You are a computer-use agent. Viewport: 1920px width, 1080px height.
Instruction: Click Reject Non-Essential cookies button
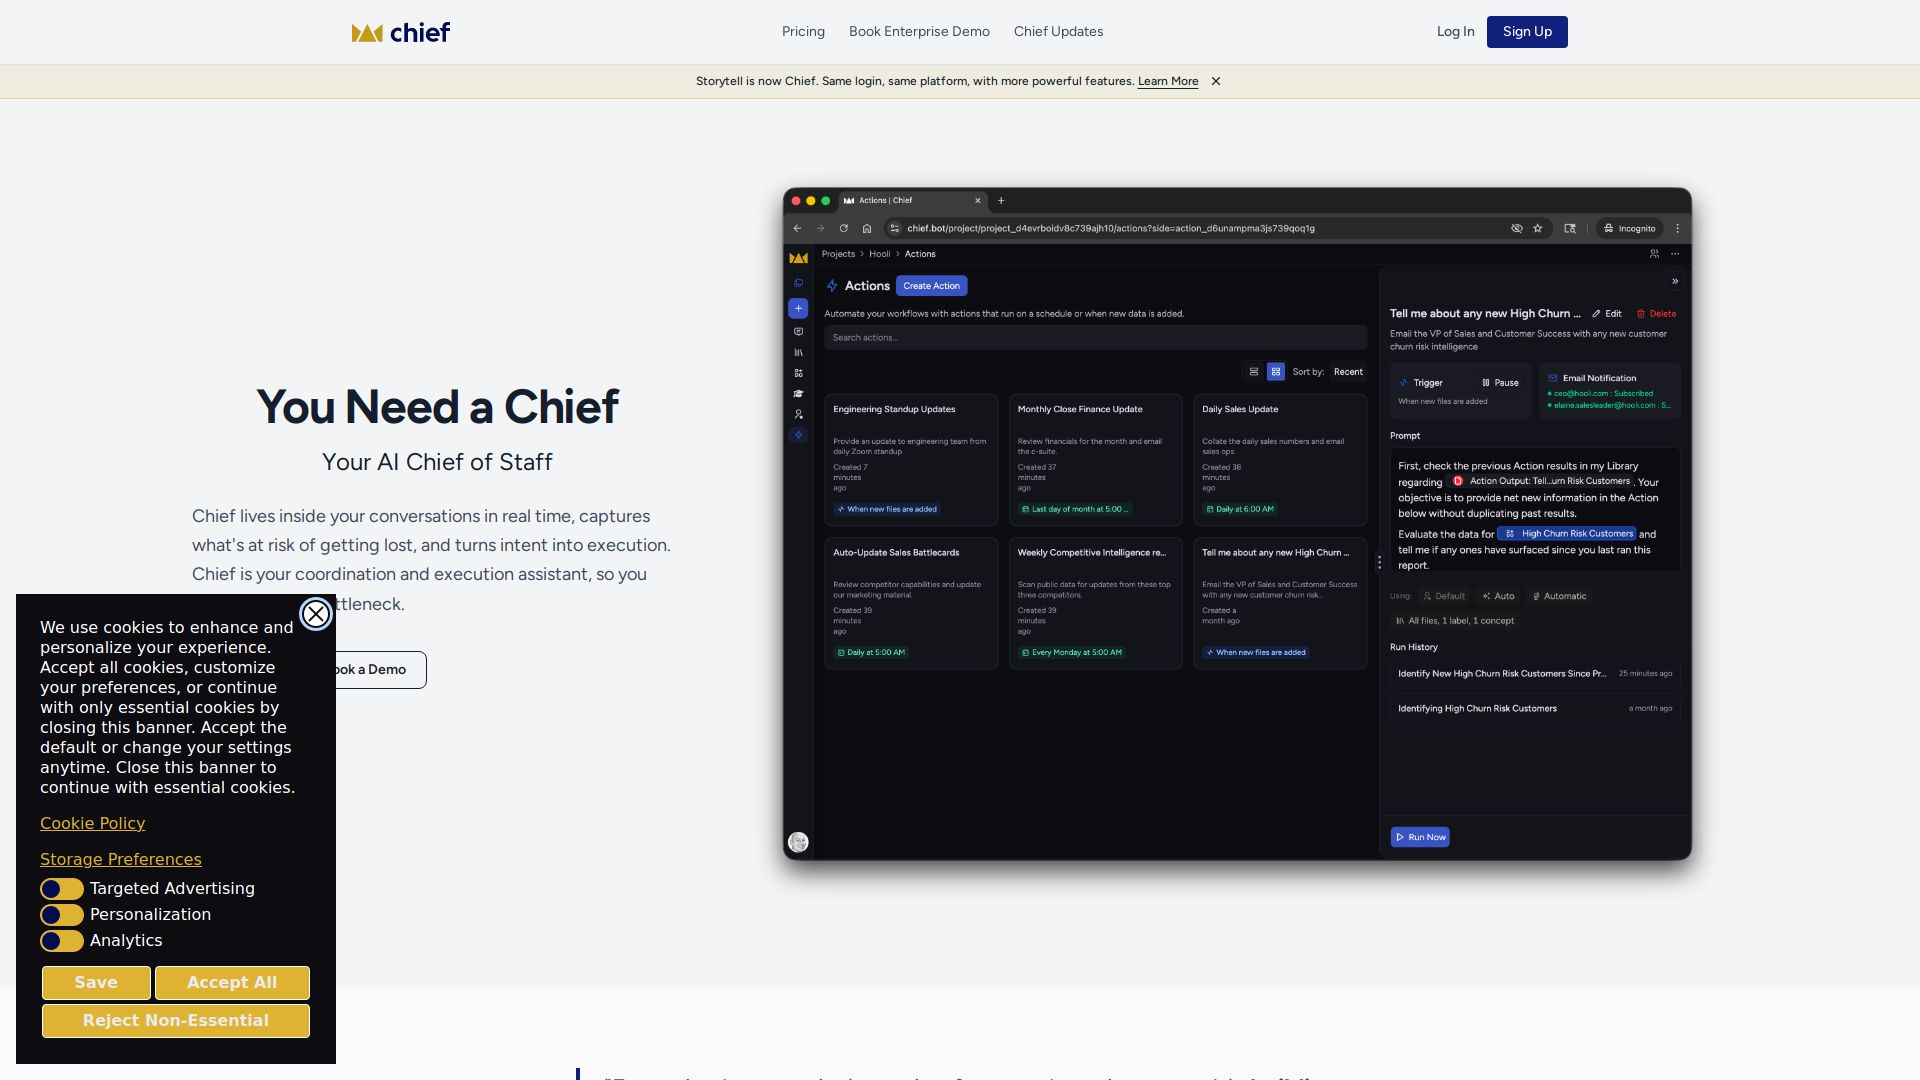coord(176,1021)
